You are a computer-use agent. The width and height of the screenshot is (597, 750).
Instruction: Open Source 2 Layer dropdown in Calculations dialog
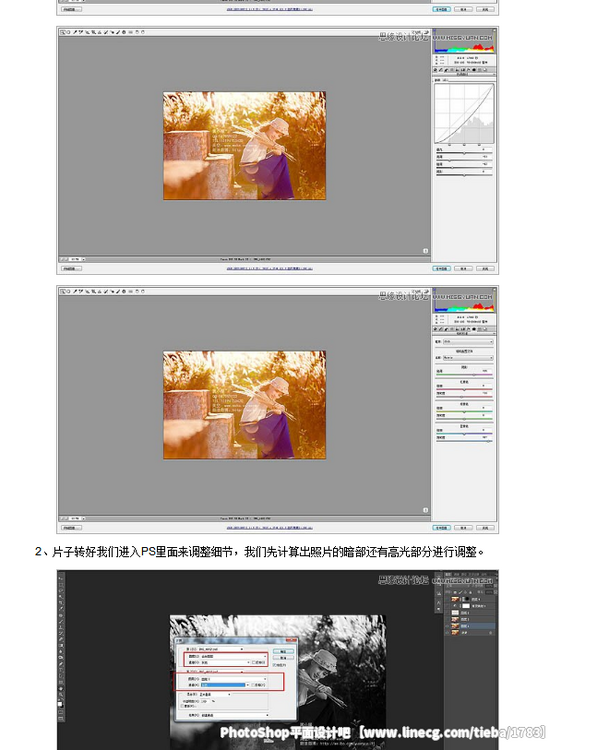coord(233,679)
